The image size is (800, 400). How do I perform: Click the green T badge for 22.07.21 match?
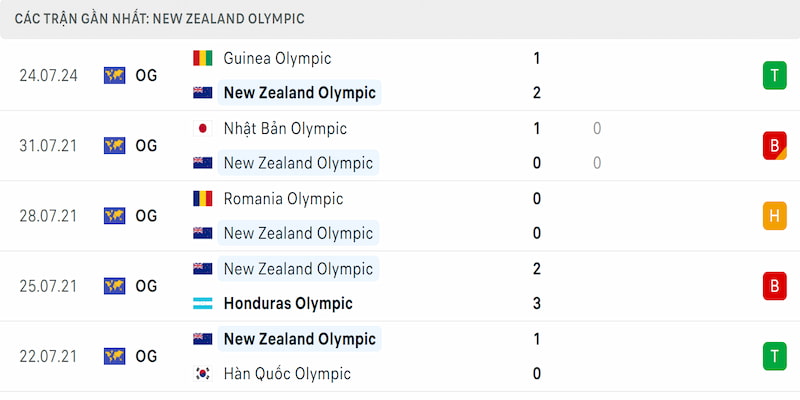tap(774, 356)
